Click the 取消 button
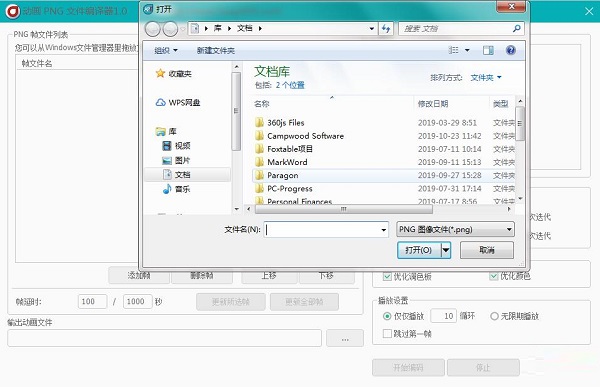Viewport: 600px width, 387px height. (x=487, y=250)
